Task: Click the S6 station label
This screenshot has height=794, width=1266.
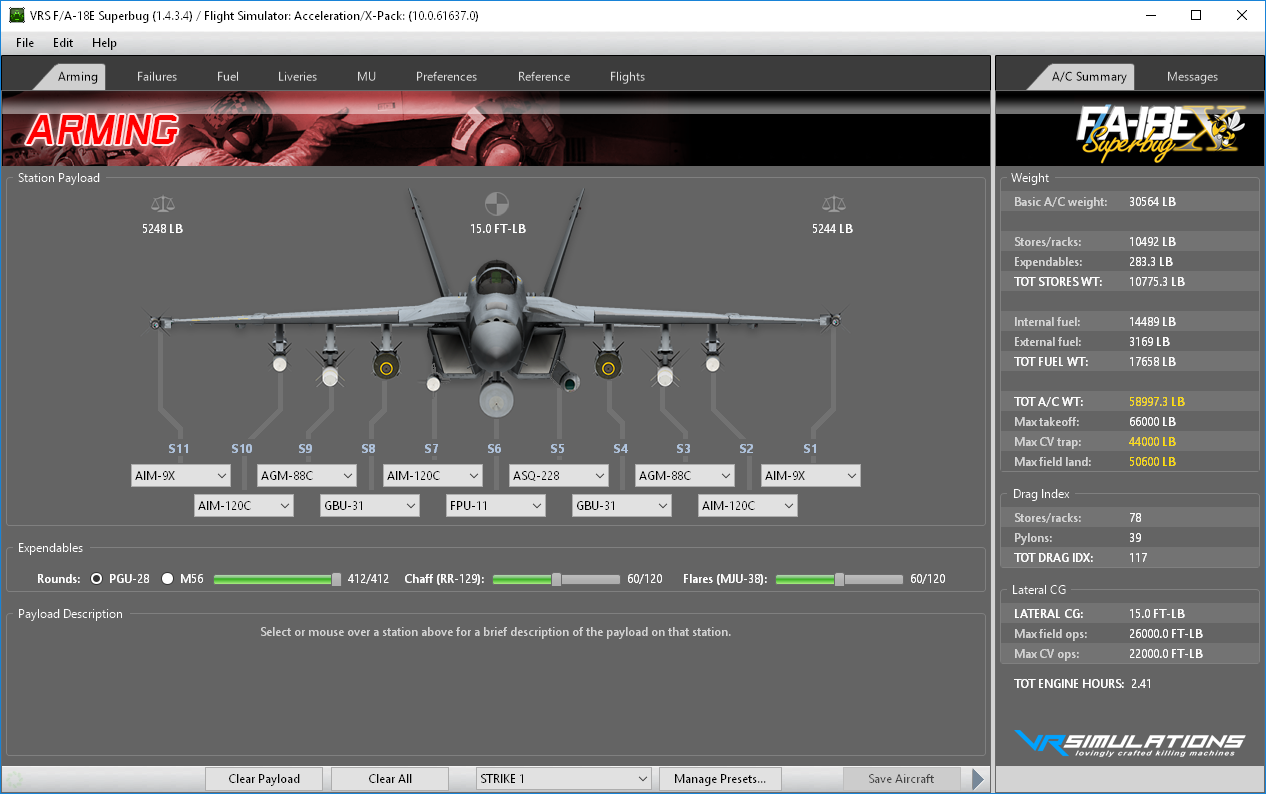Action: click(x=494, y=449)
